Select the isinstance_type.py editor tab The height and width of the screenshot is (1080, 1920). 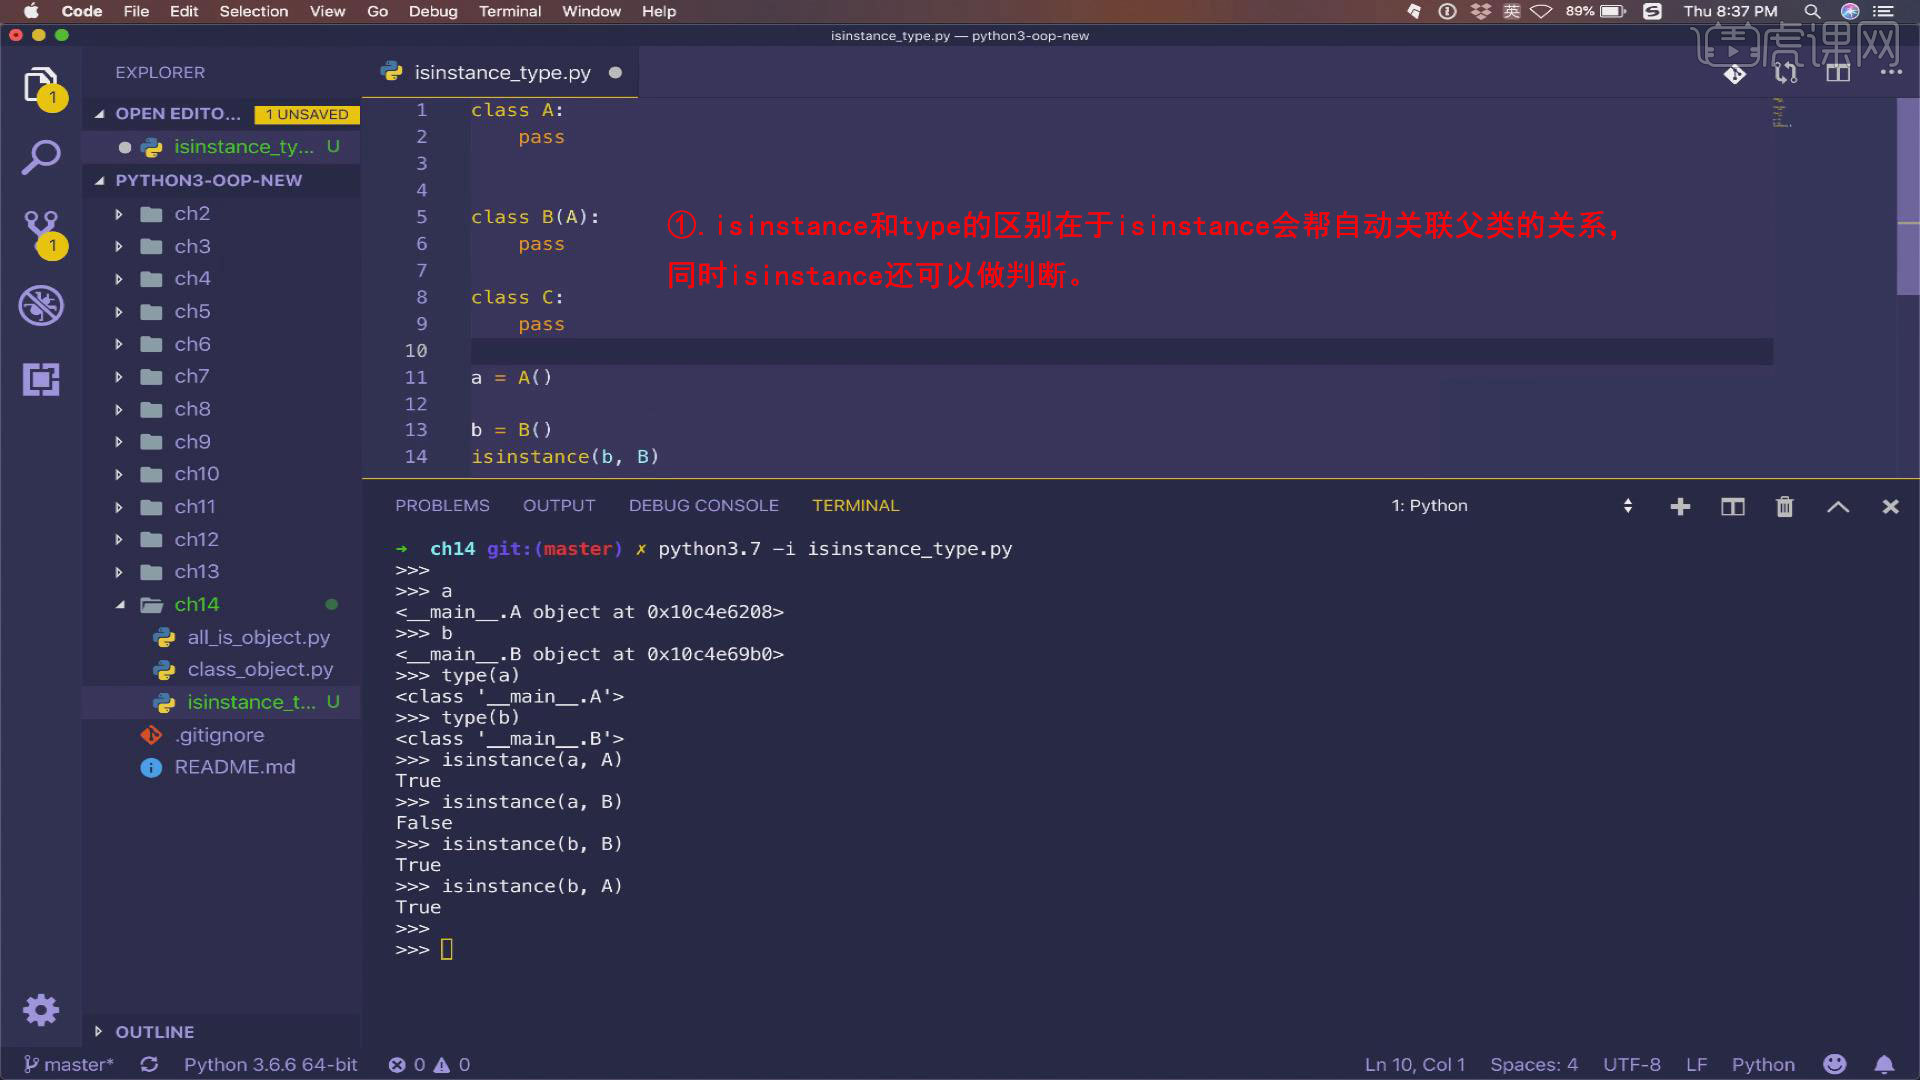pyautogui.click(x=502, y=73)
